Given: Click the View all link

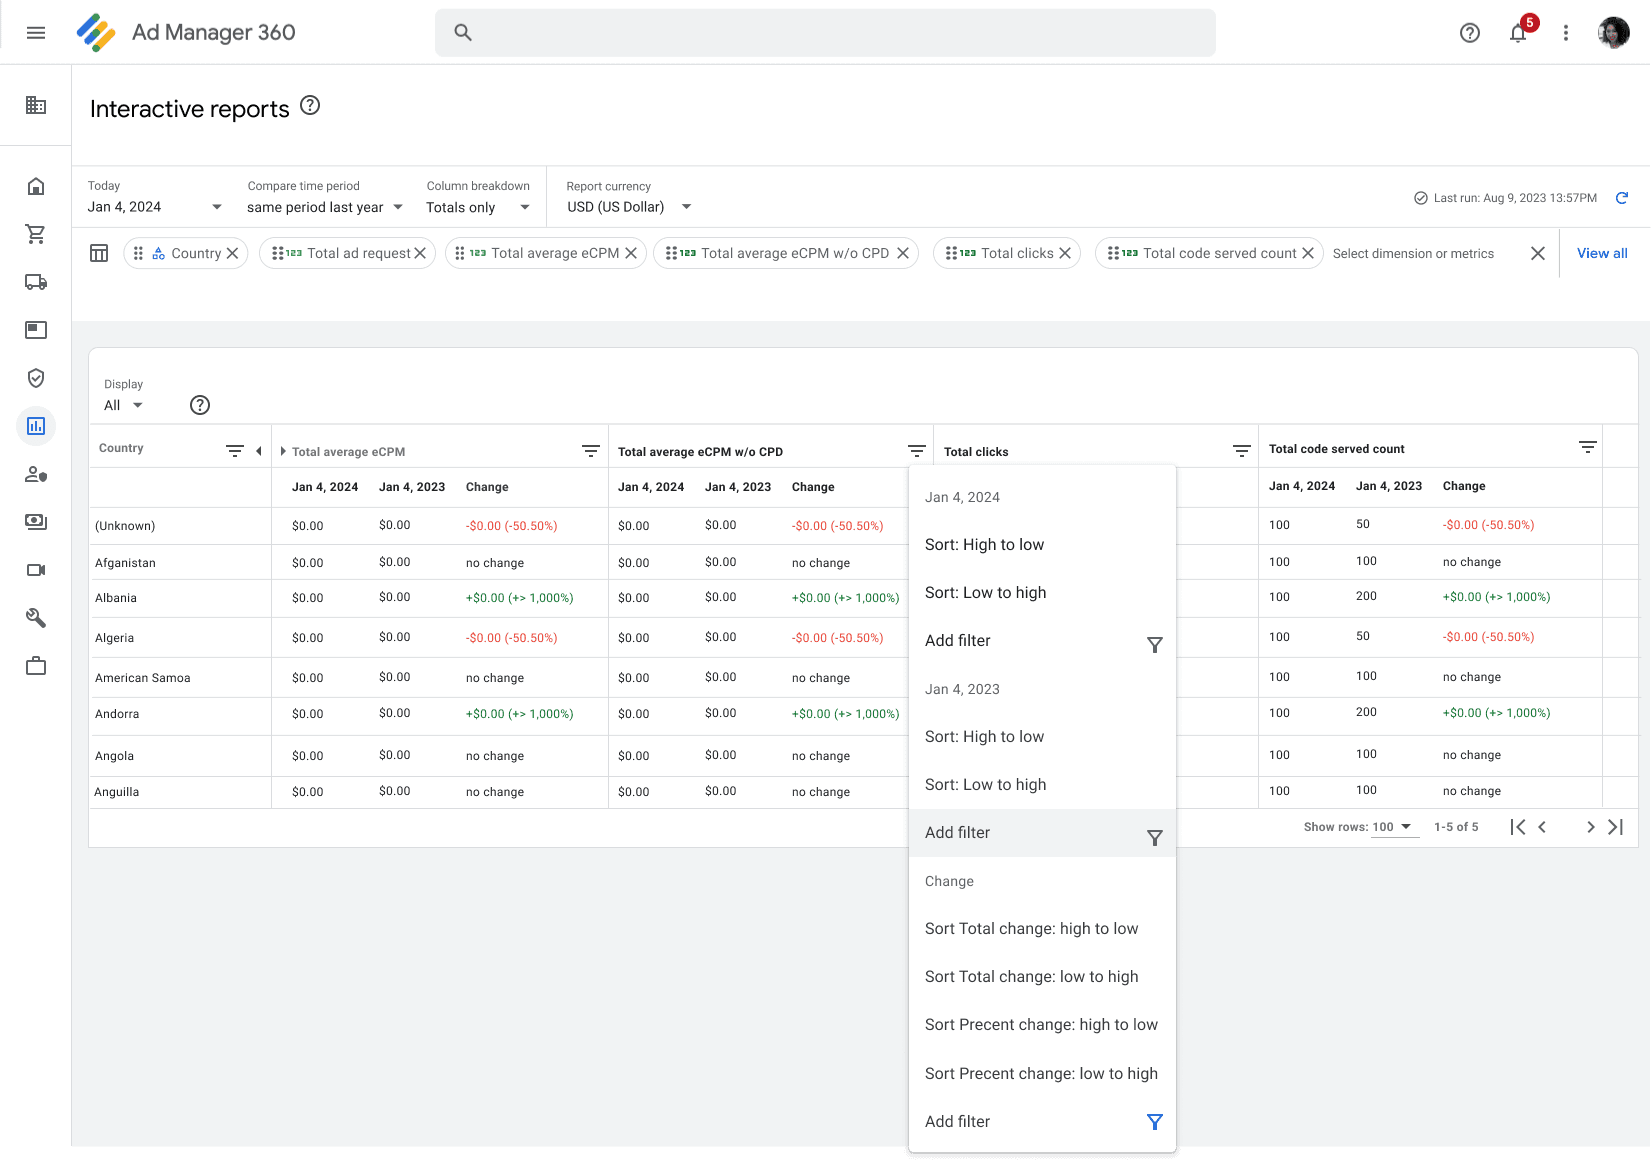Looking at the screenshot, I should [1602, 253].
